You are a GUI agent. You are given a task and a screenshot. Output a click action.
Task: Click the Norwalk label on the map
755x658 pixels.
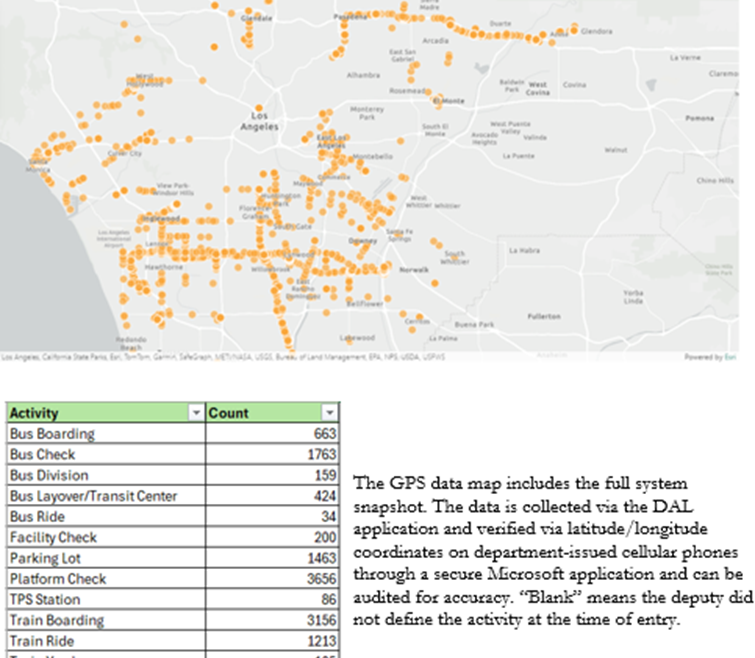[x=413, y=270]
